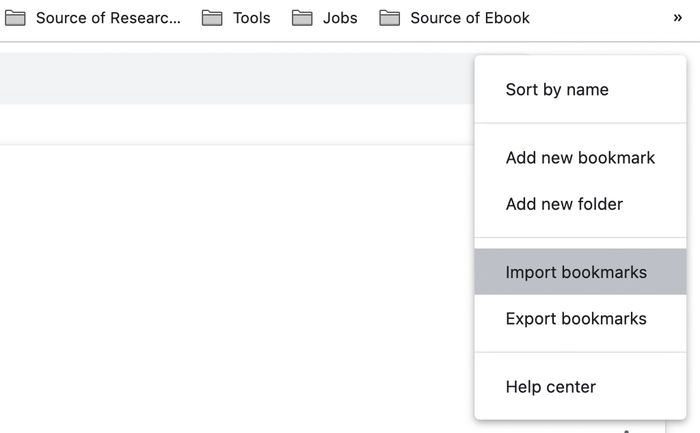Click blank bookmarks bar space left of »
The width and height of the screenshot is (700, 433).
[x=598, y=18]
